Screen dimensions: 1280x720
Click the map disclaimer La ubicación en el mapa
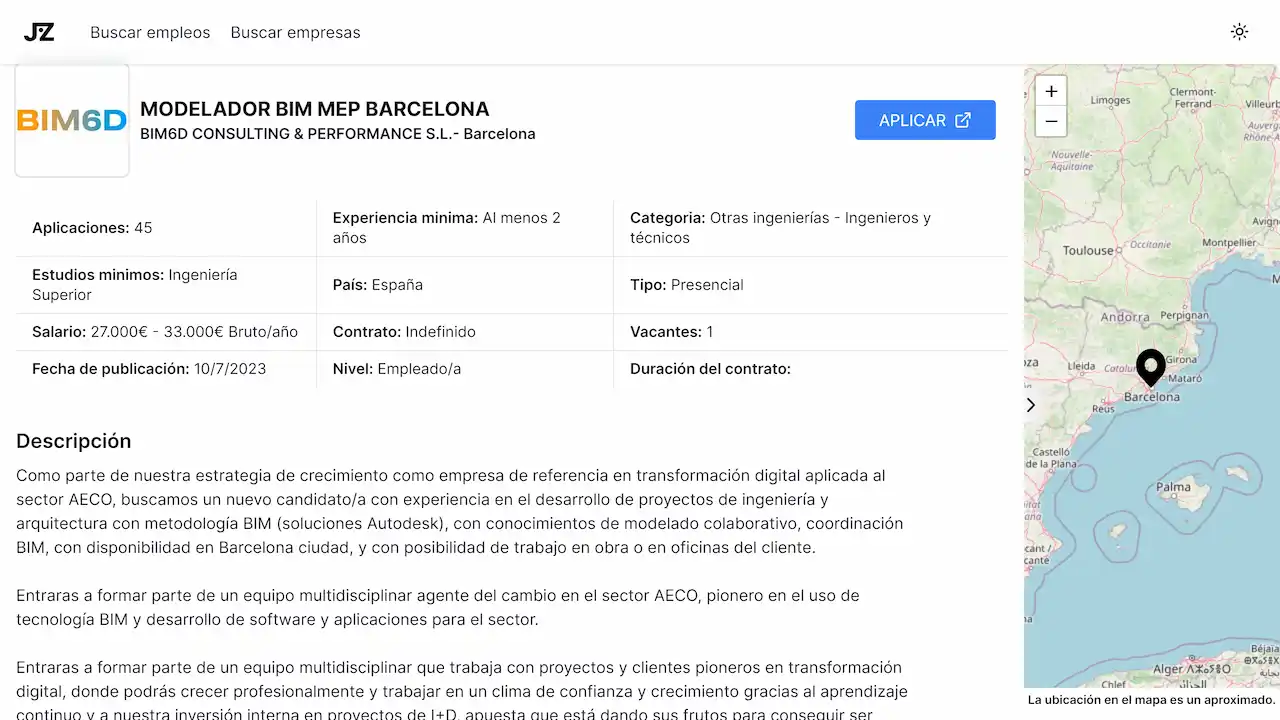tap(1151, 700)
